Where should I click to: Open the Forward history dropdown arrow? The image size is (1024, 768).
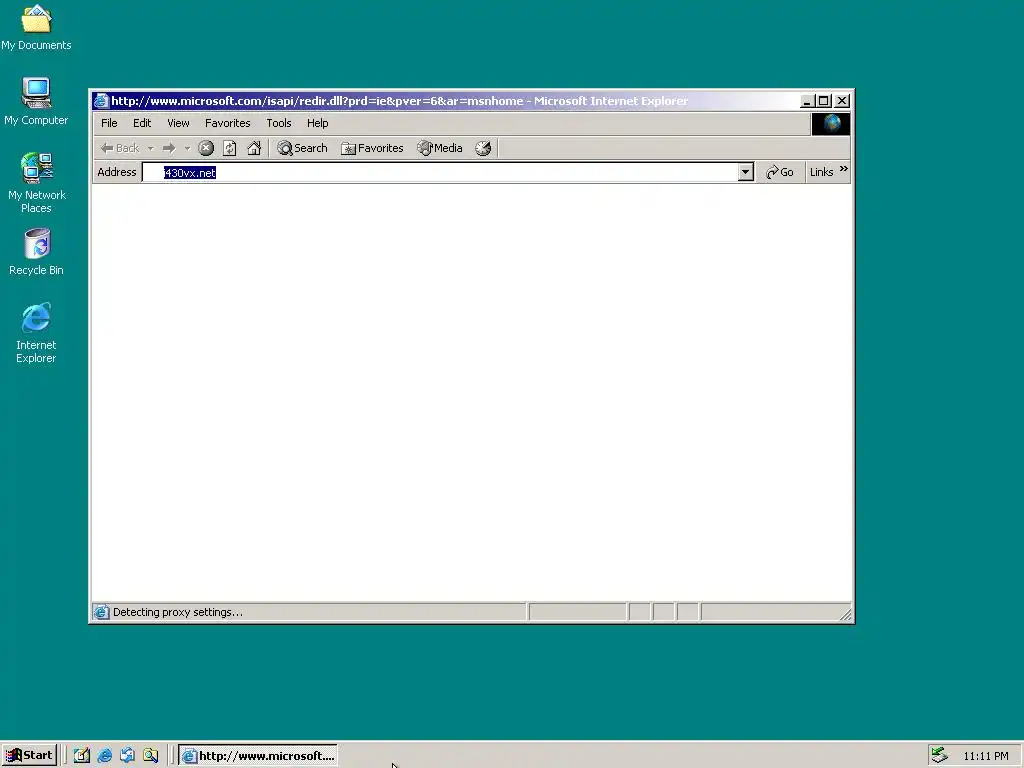point(187,148)
